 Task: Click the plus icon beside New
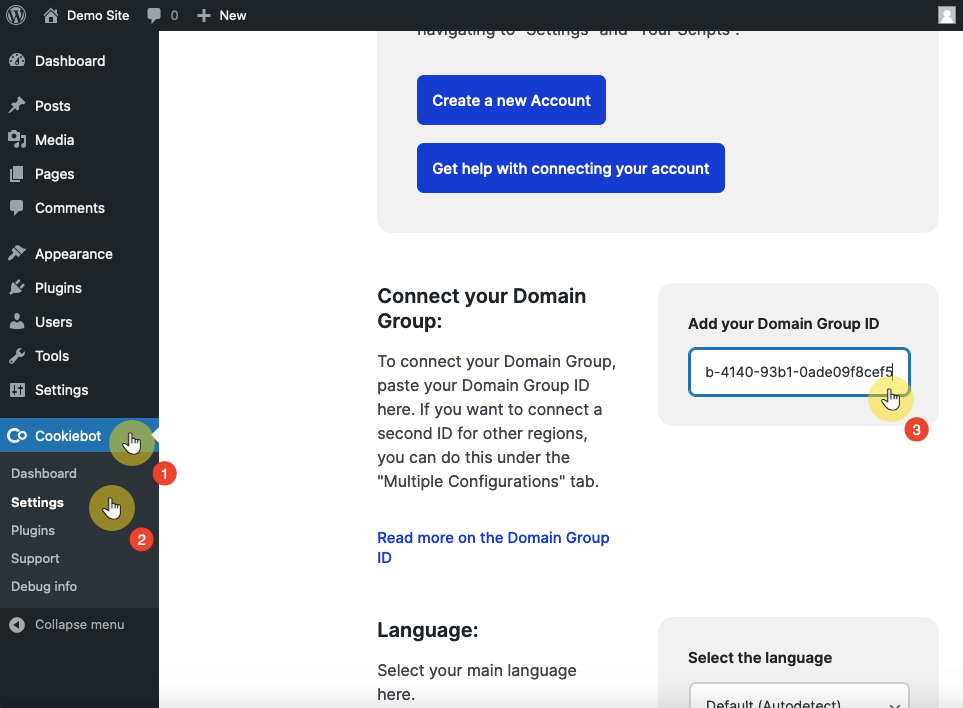click(x=204, y=15)
